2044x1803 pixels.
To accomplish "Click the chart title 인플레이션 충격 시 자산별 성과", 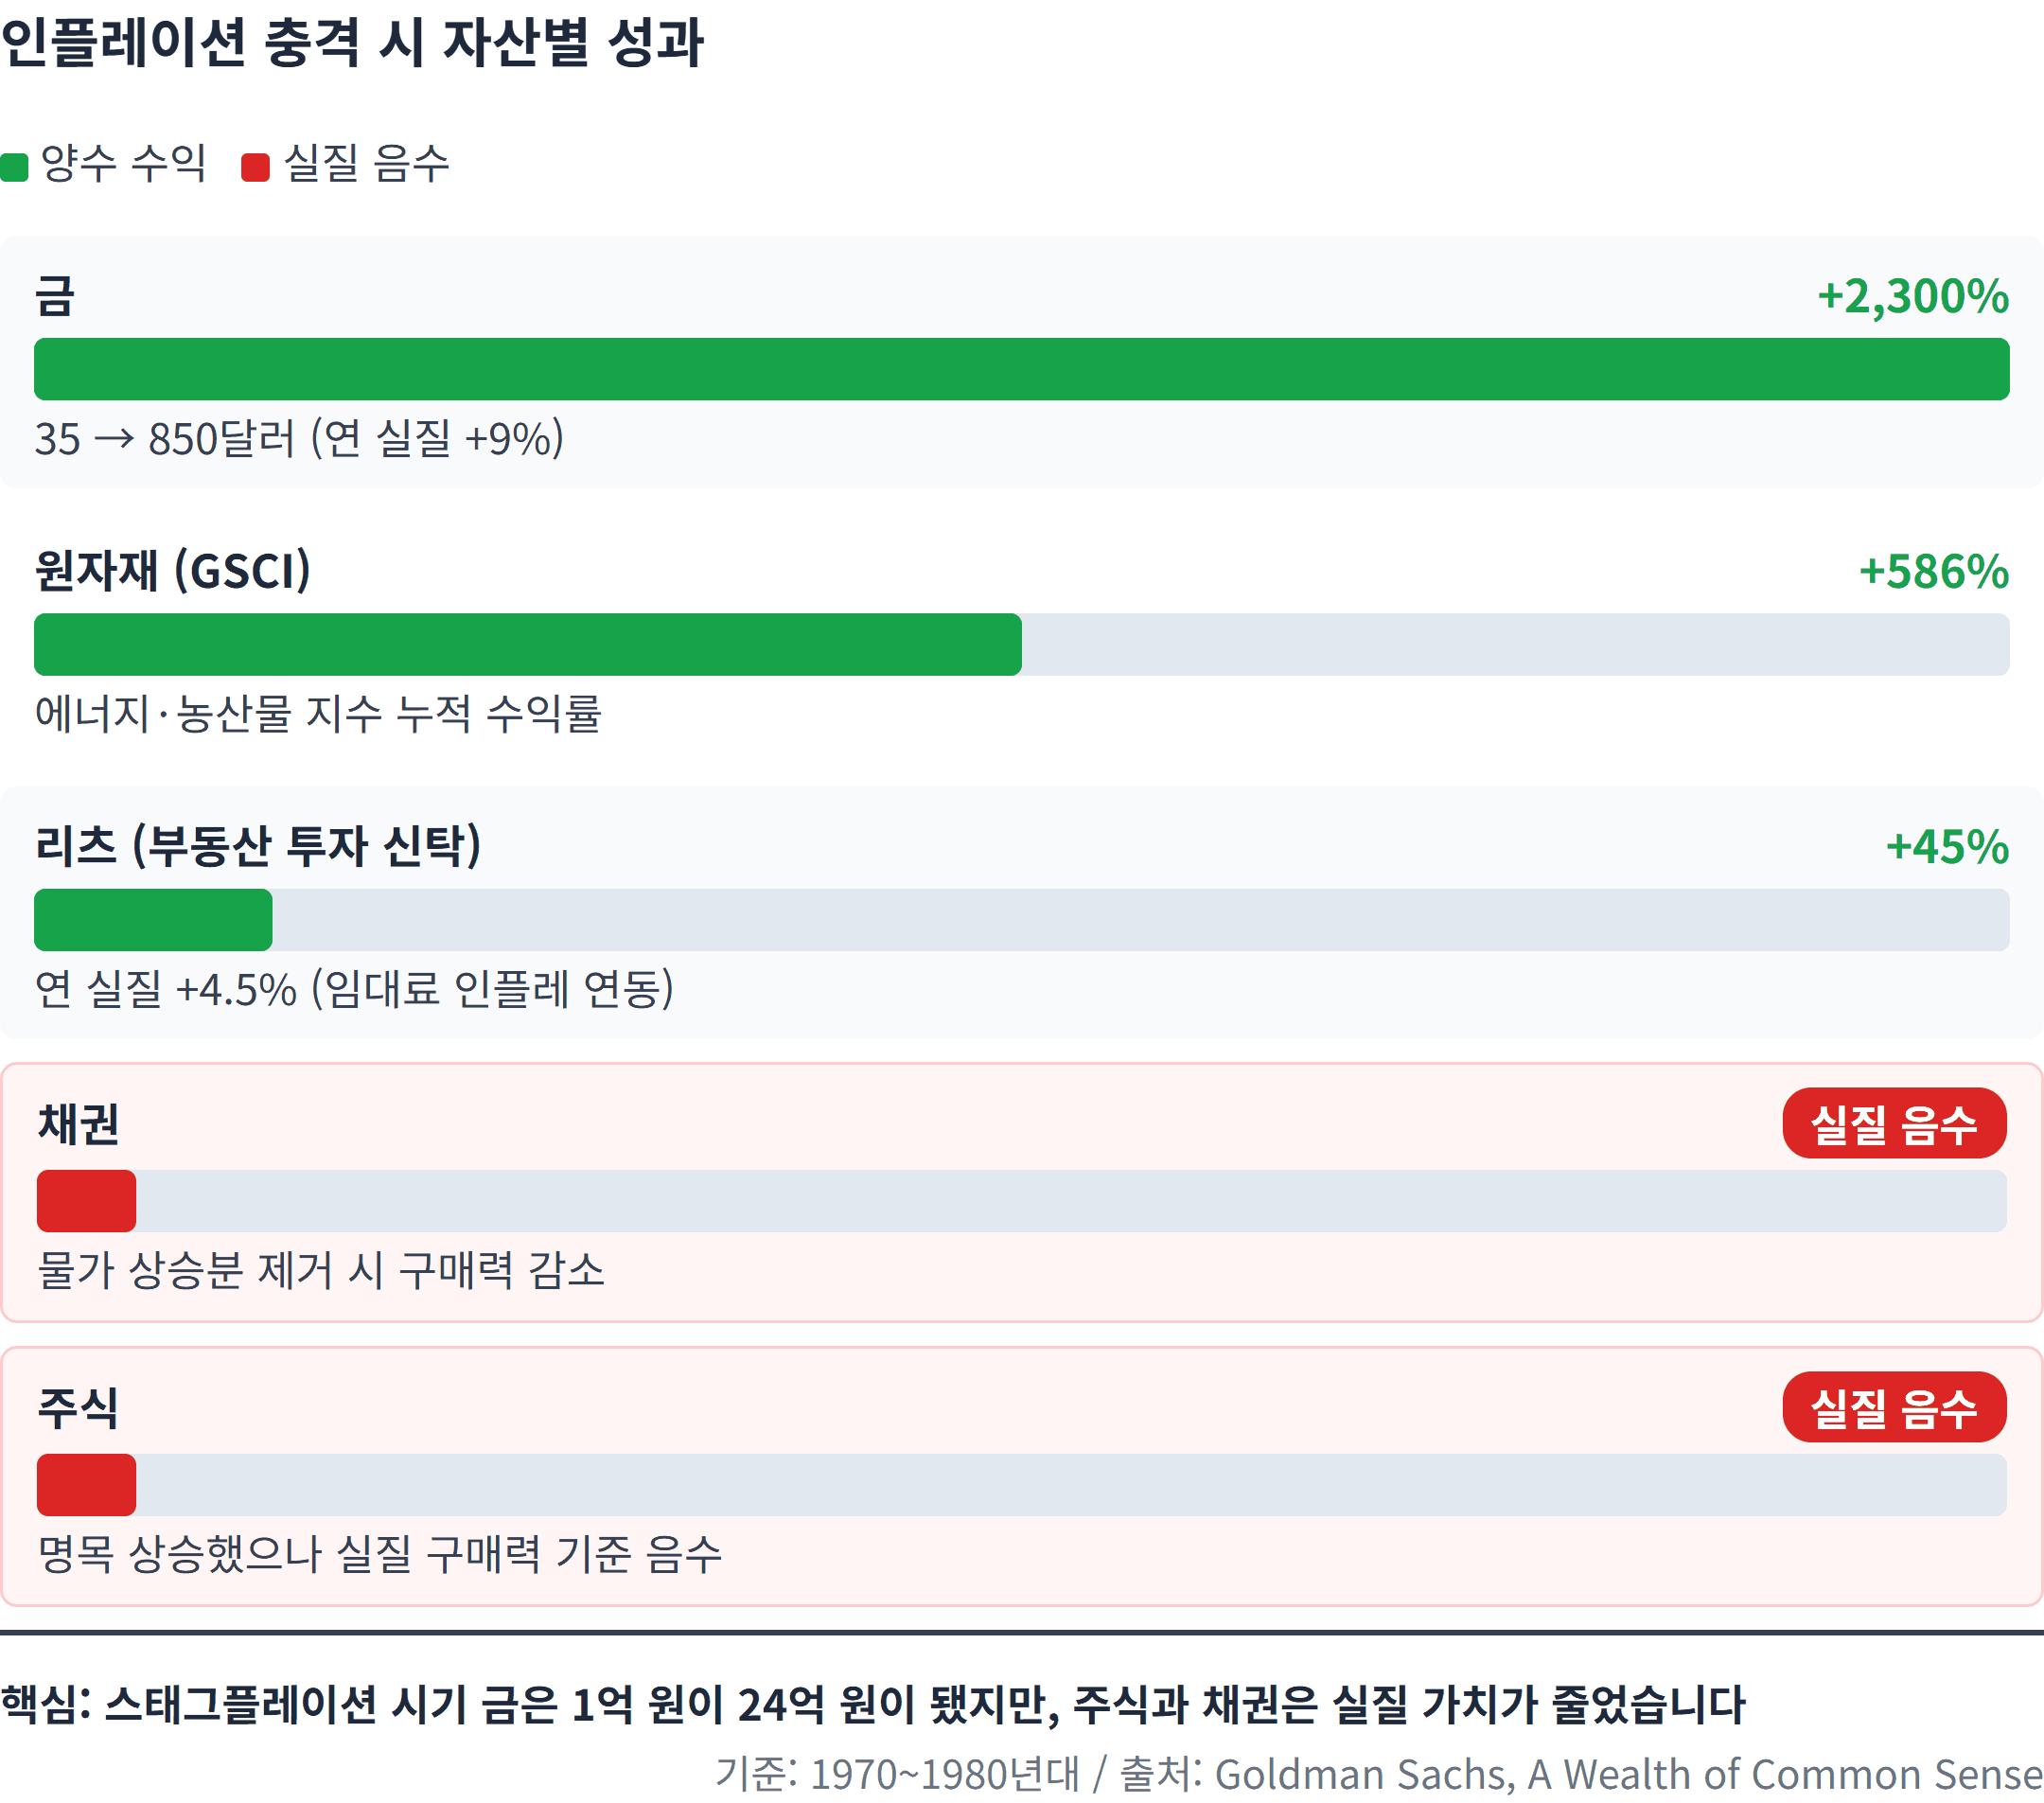I will click(353, 43).
